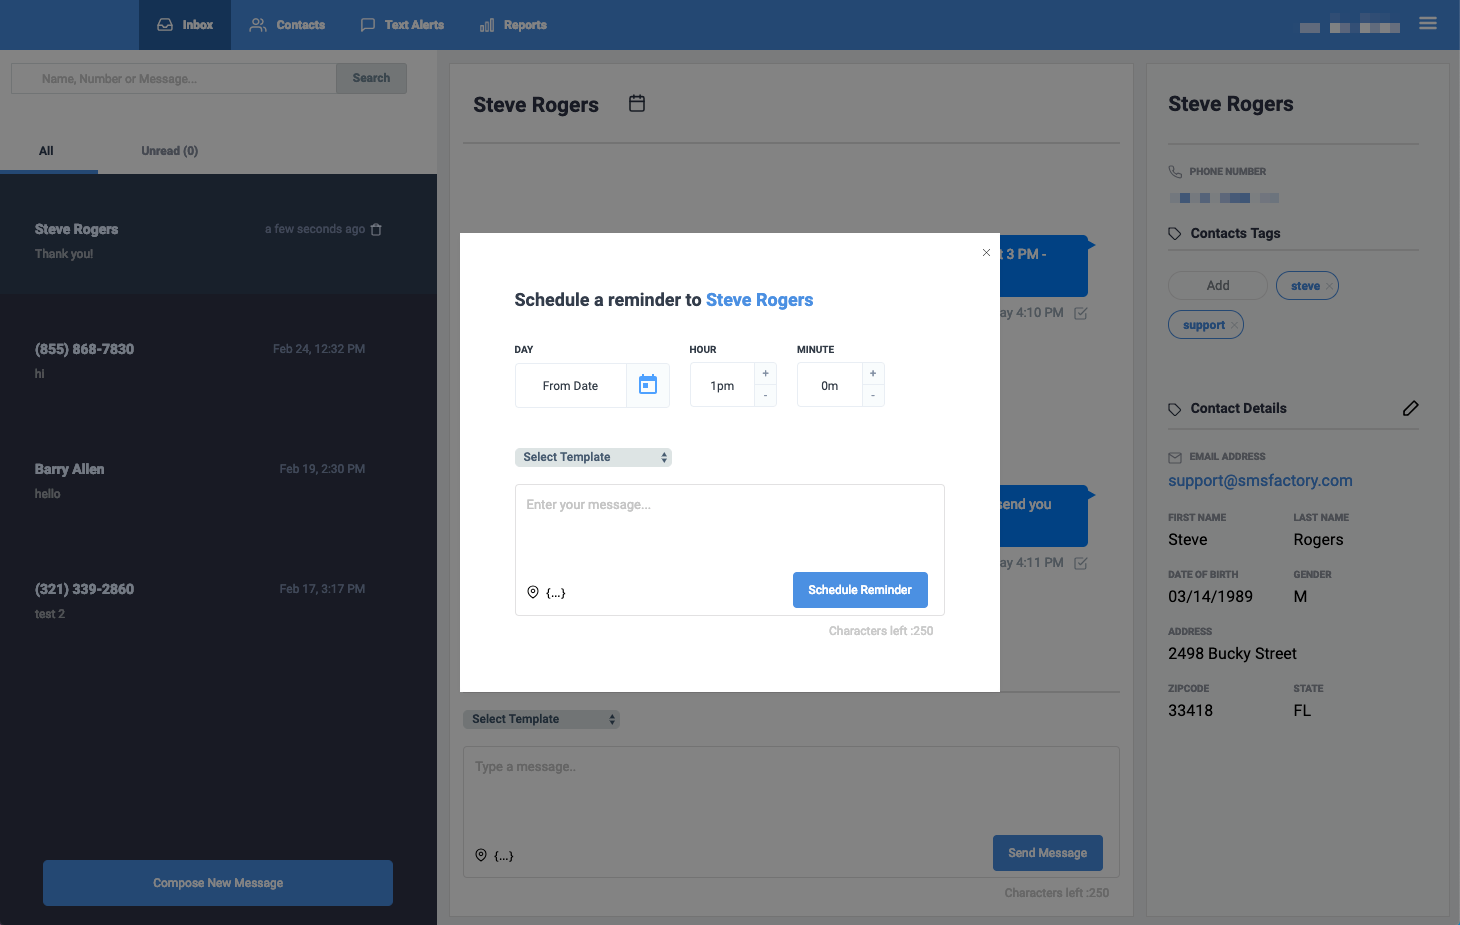Decrease the hour with minus button
The height and width of the screenshot is (925, 1460).
pyautogui.click(x=766, y=396)
